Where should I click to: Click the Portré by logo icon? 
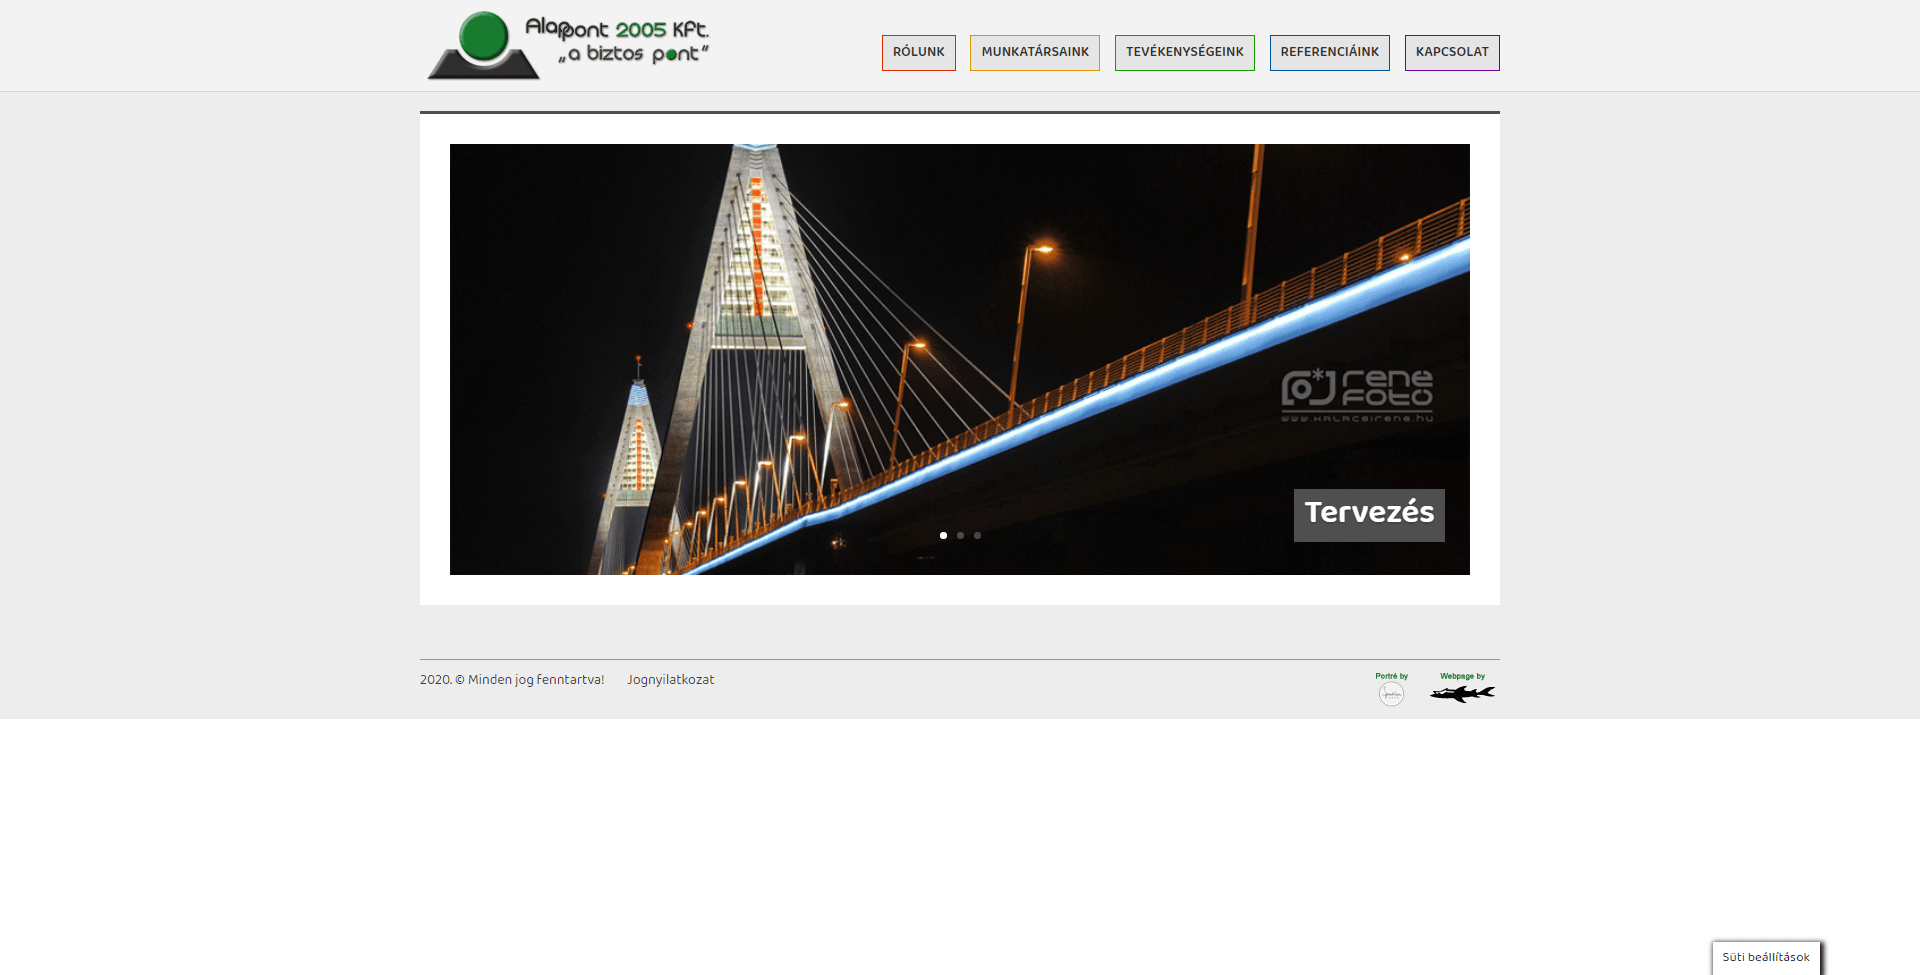[1391, 689]
